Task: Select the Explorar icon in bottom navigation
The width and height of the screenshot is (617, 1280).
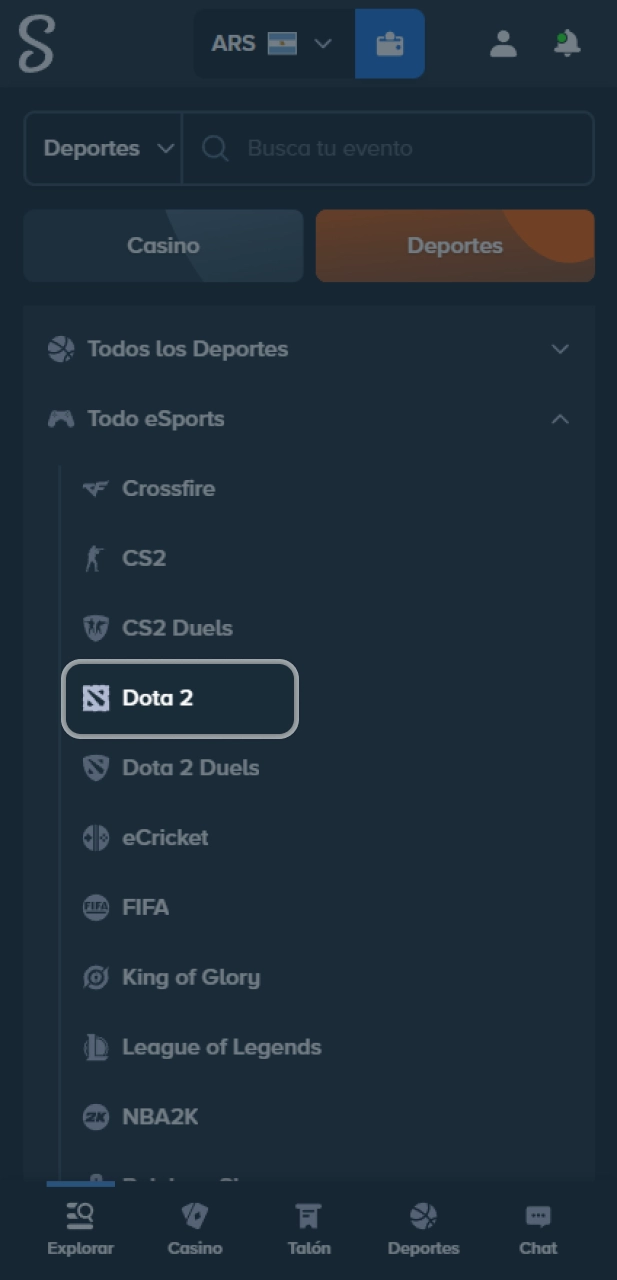Action: (80, 1227)
